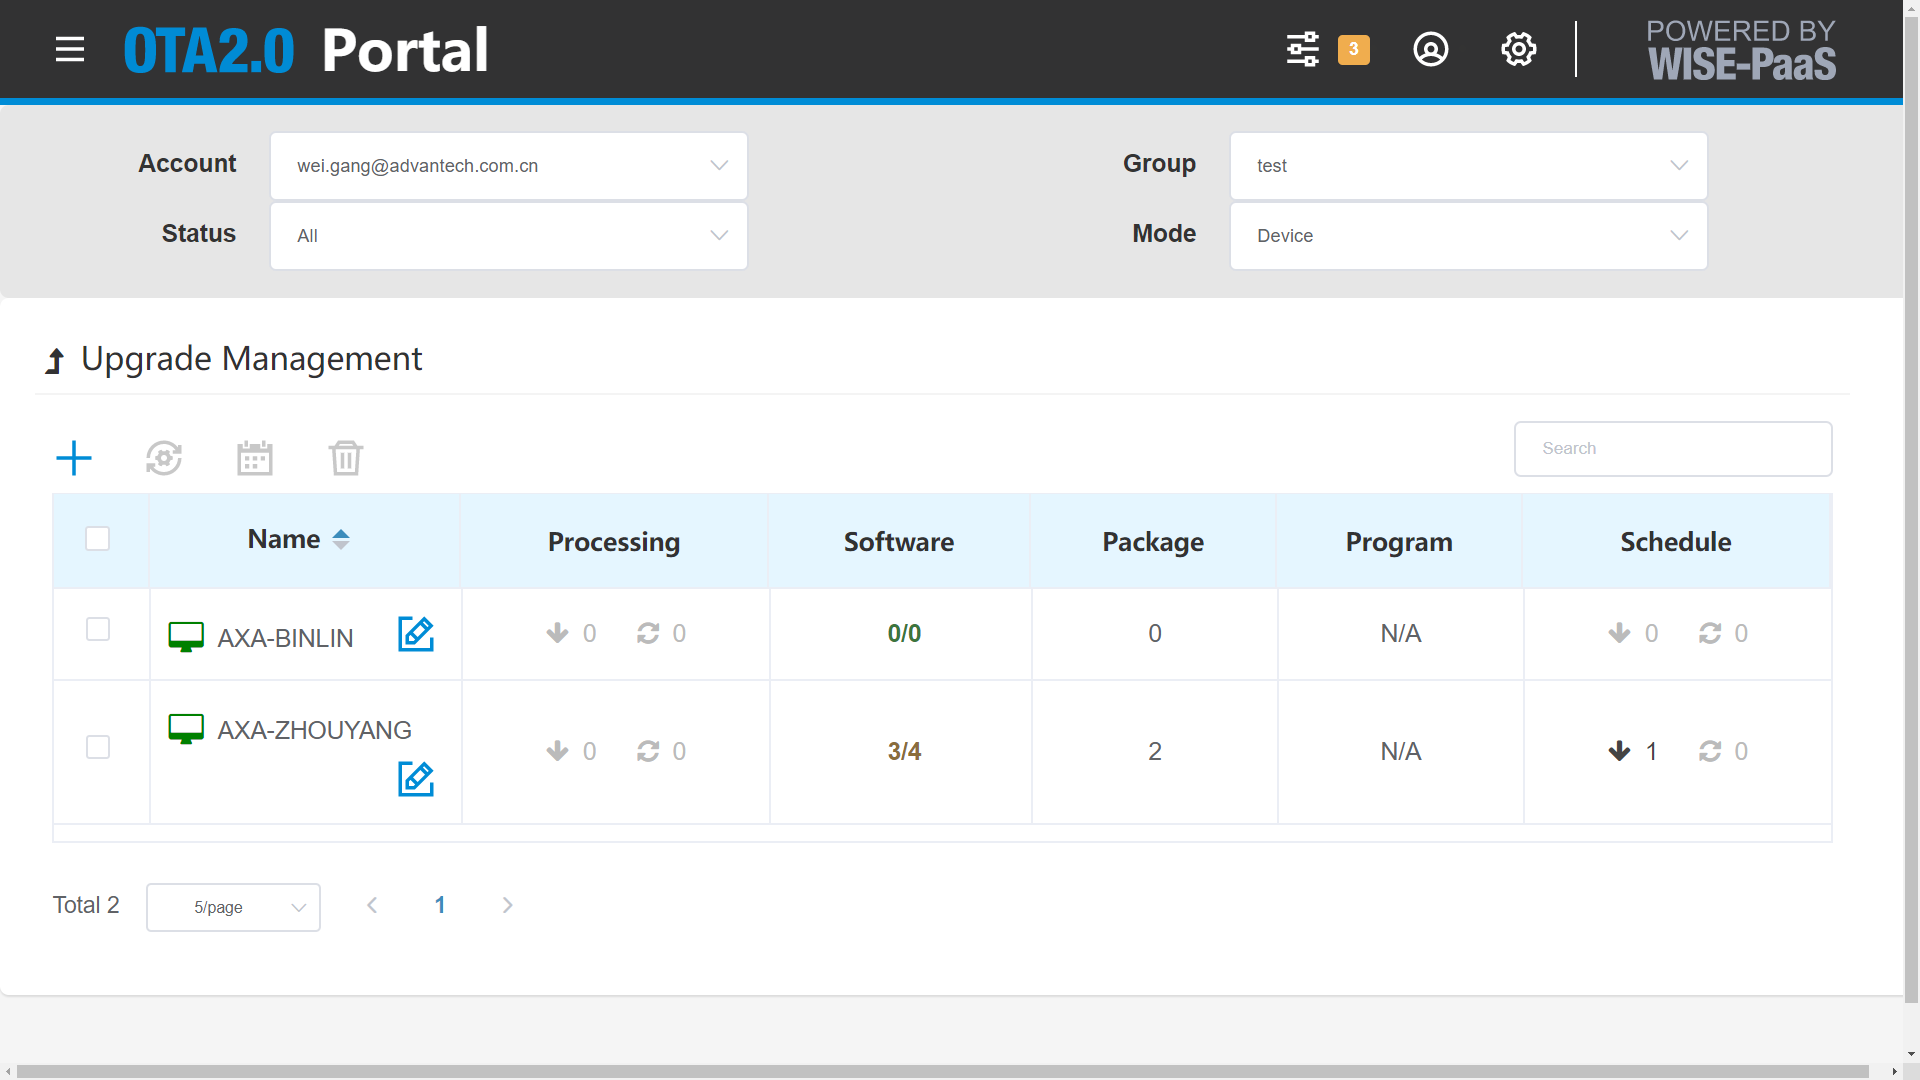Check the AXA-ZHOUYANG row checkbox
This screenshot has width=1920, height=1080.
(98, 747)
